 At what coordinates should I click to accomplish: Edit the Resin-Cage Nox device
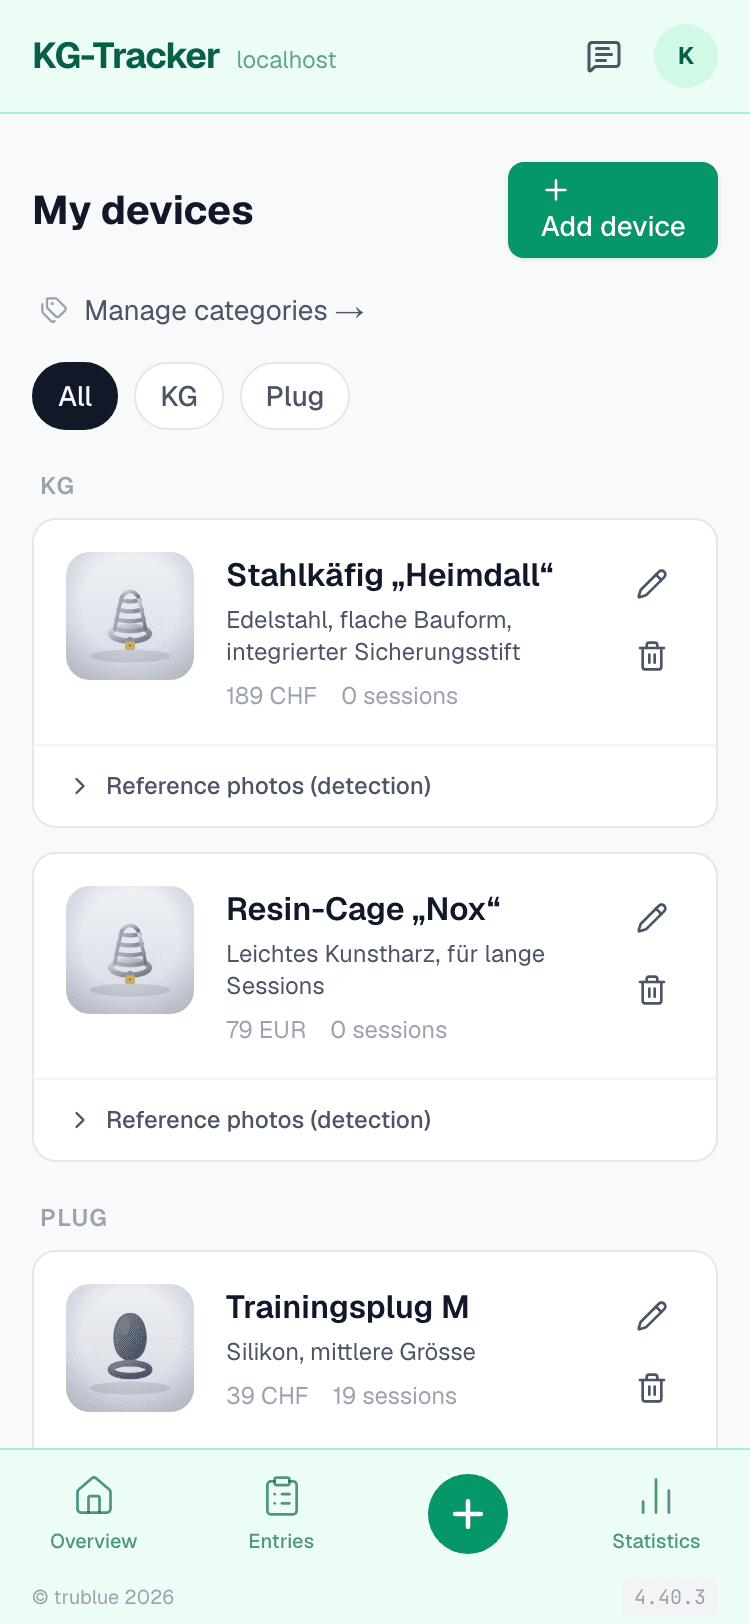(652, 917)
